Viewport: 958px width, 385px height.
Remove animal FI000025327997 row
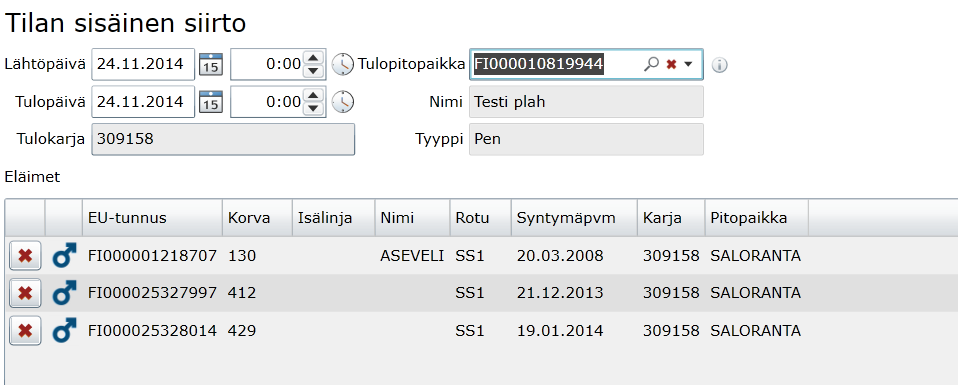pos(25,294)
